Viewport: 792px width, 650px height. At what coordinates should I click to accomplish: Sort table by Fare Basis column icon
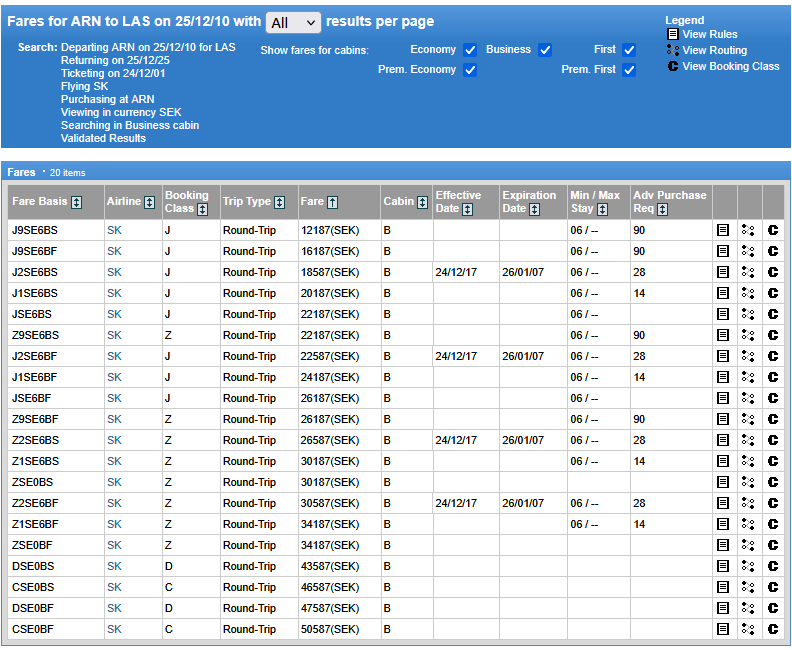(77, 202)
